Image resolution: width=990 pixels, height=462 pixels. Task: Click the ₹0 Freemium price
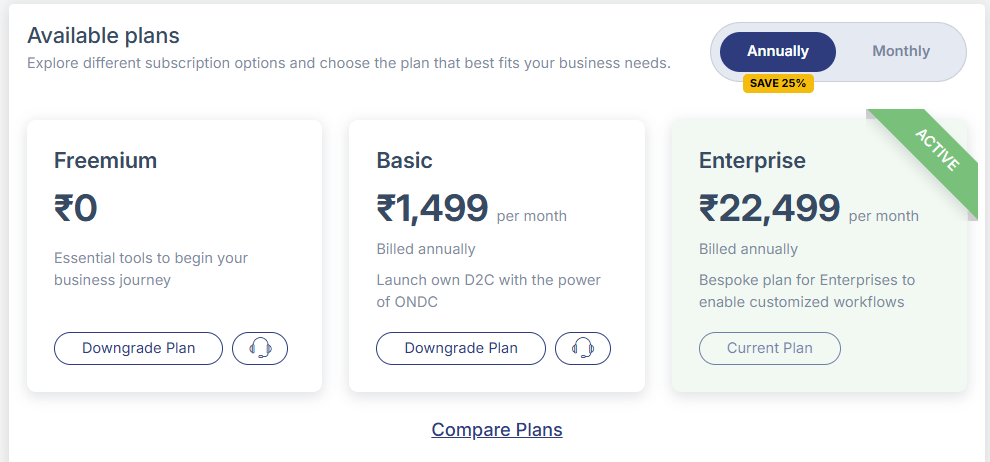76,208
